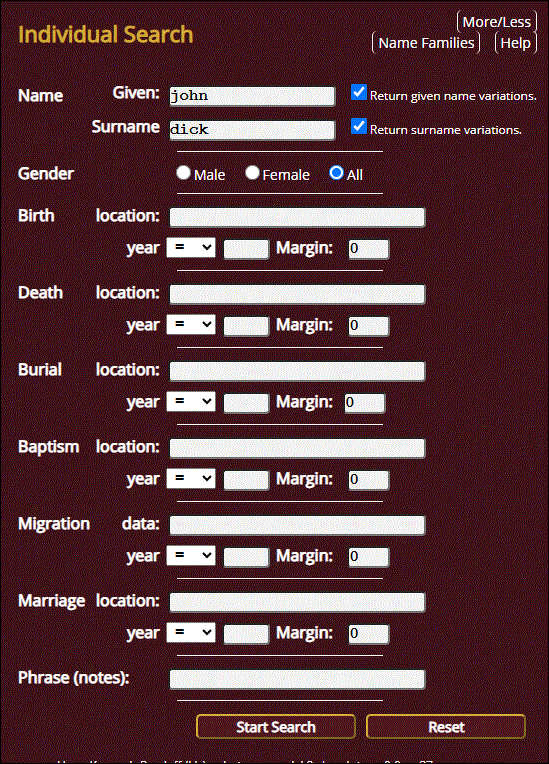Uncheck Return surname variations checkbox

(x=359, y=126)
